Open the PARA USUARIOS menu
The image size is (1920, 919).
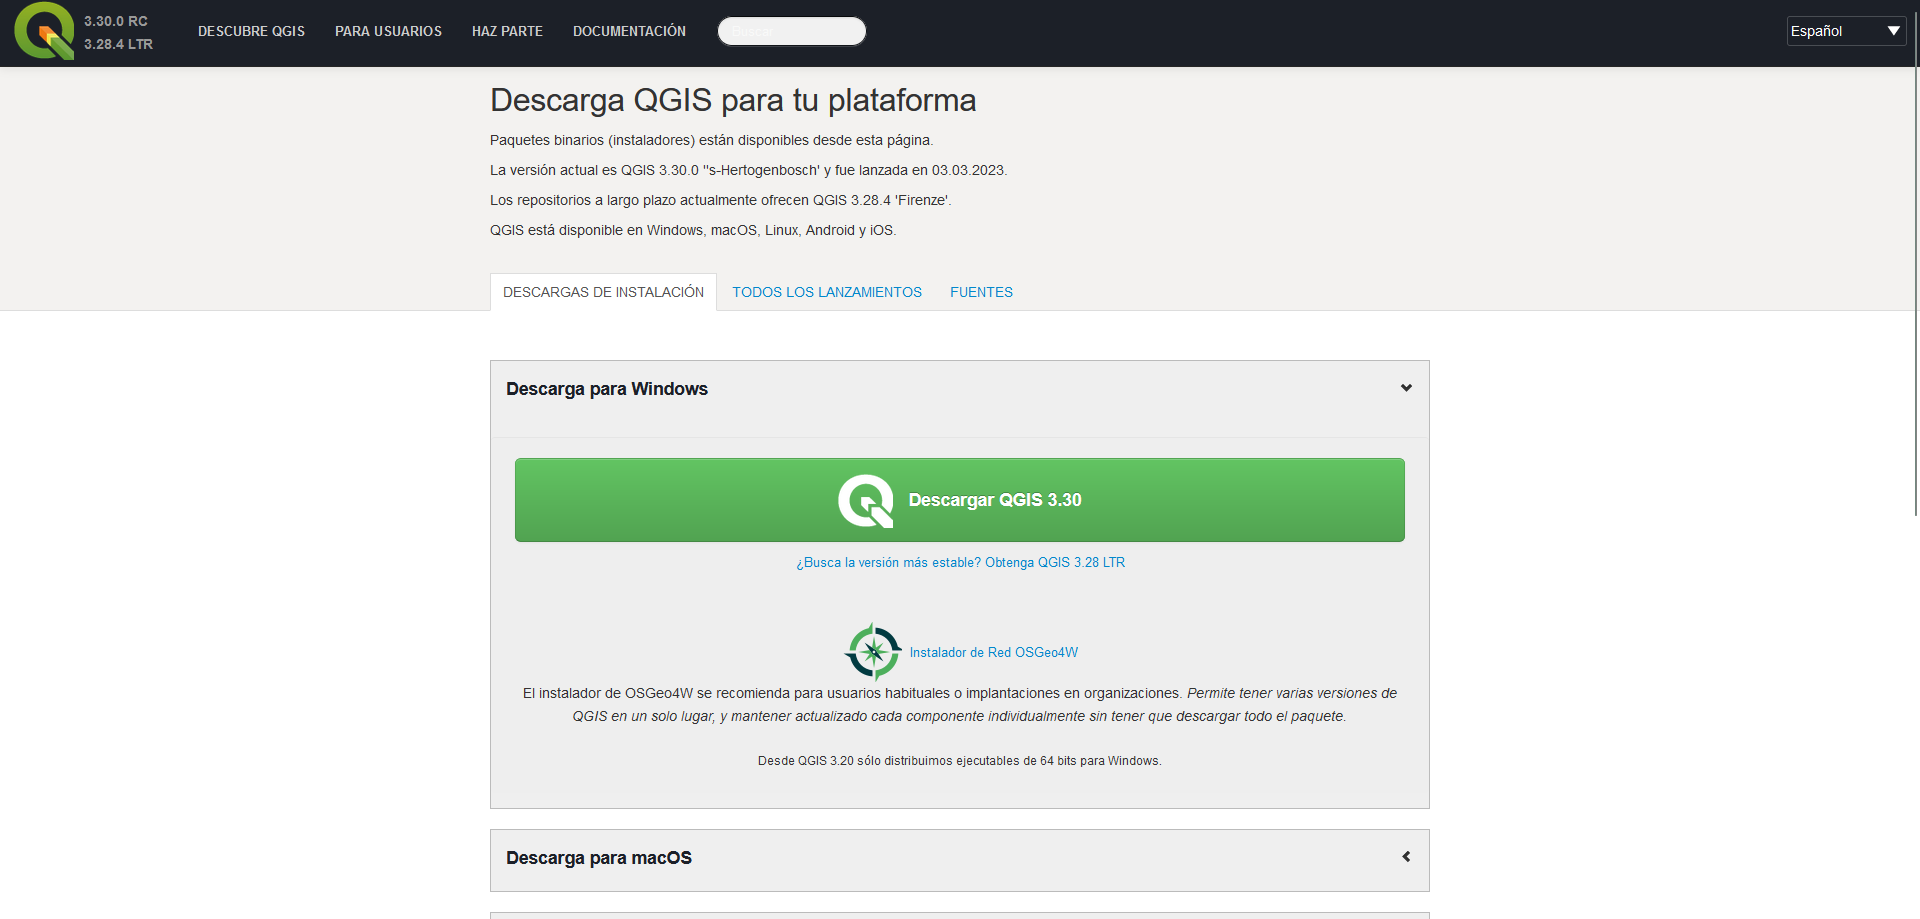388,31
